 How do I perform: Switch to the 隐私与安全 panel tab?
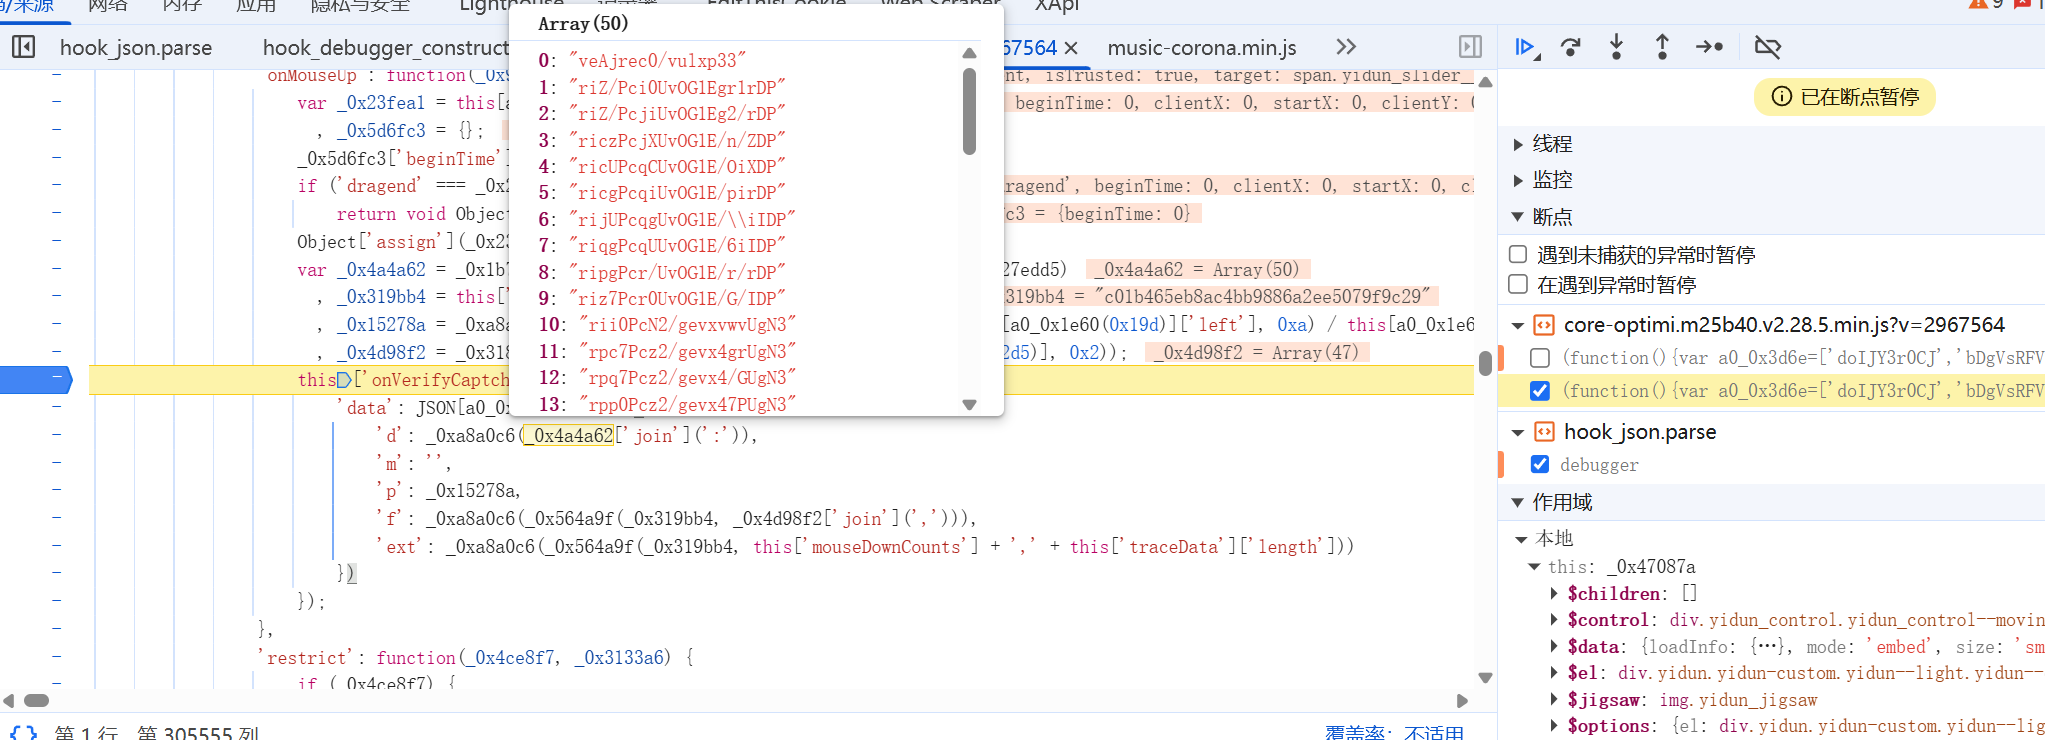pyautogui.click(x=360, y=6)
